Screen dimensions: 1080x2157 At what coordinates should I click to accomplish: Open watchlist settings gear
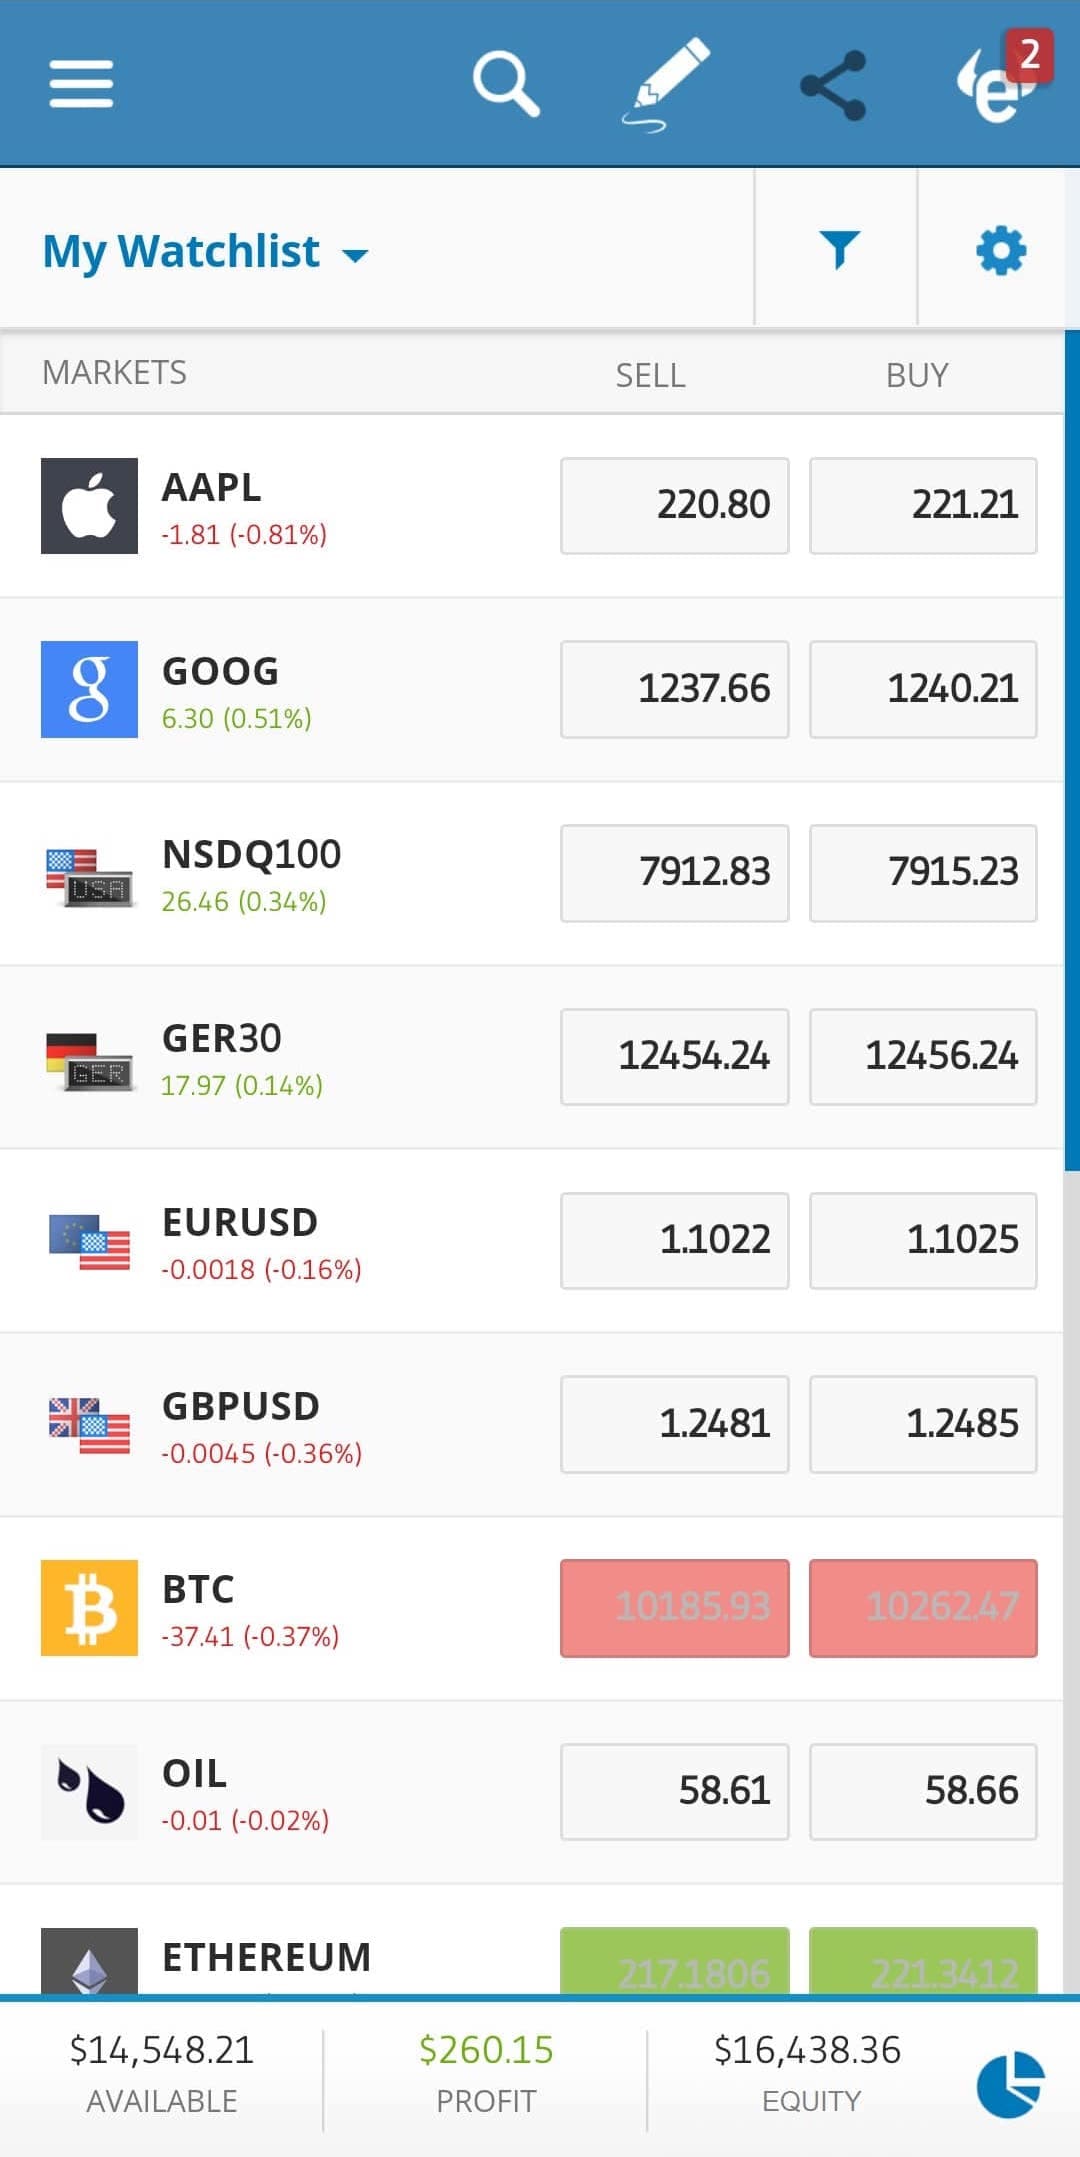point(1000,249)
